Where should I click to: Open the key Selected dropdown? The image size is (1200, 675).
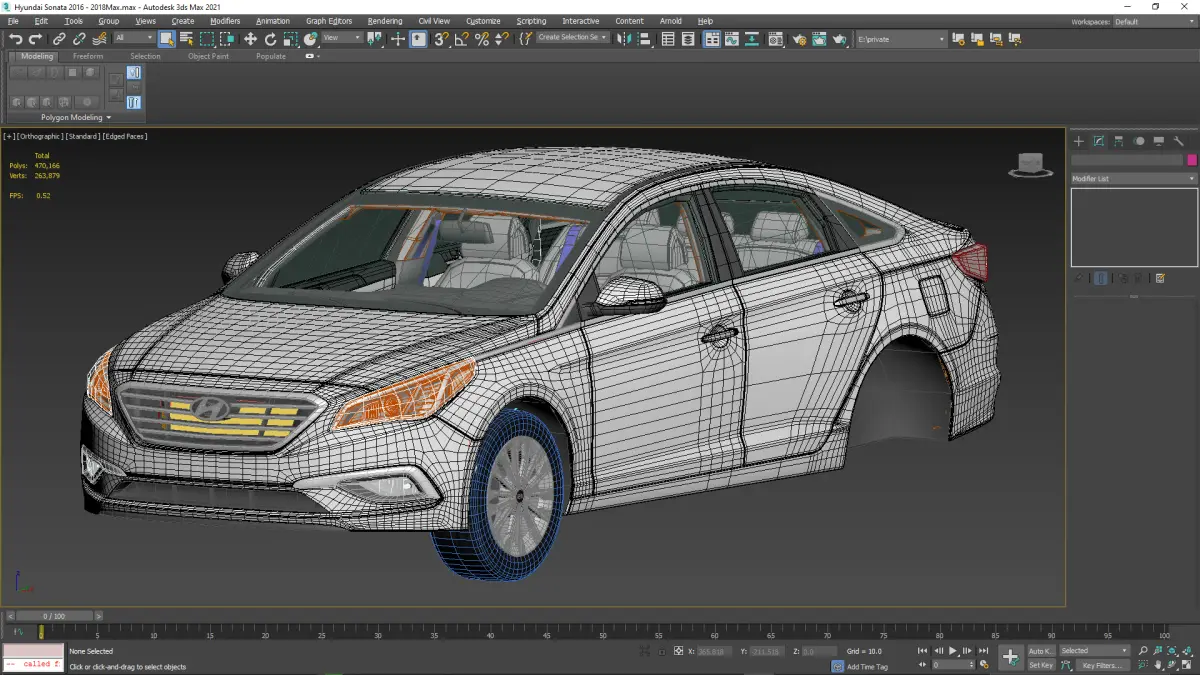click(x=1094, y=651)
